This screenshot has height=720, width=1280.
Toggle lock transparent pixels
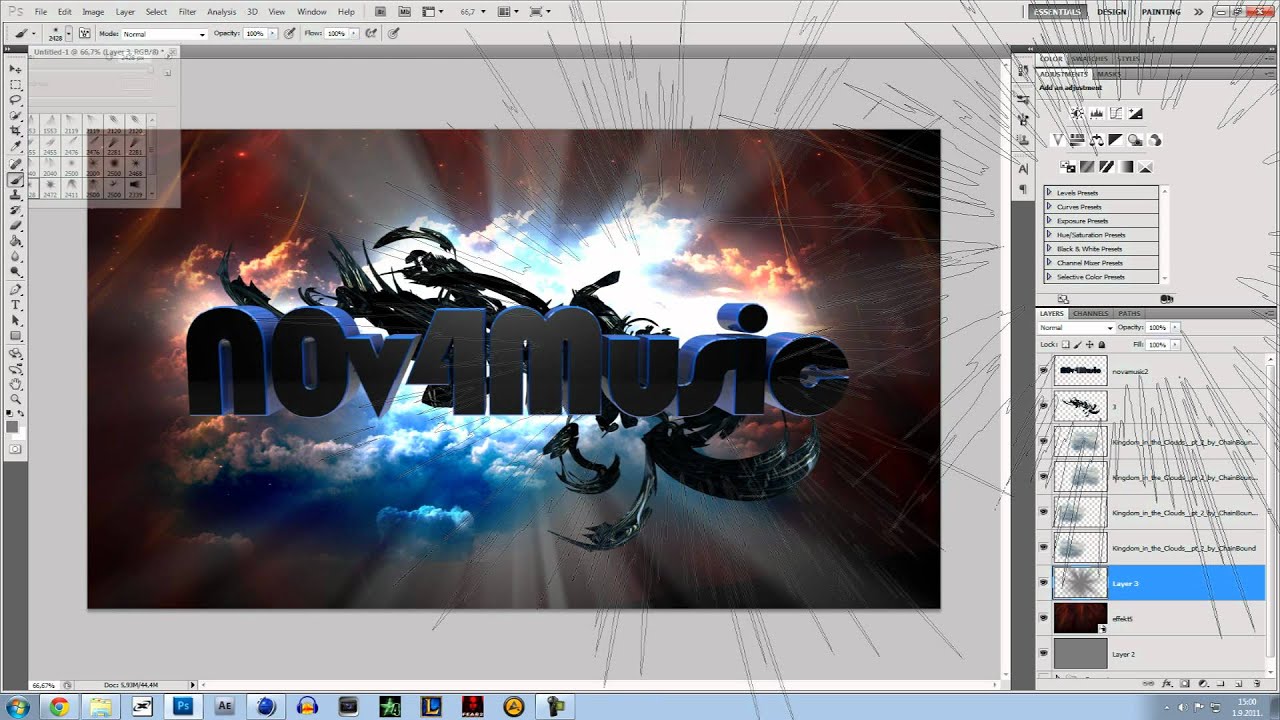(x=1065, y=344)
